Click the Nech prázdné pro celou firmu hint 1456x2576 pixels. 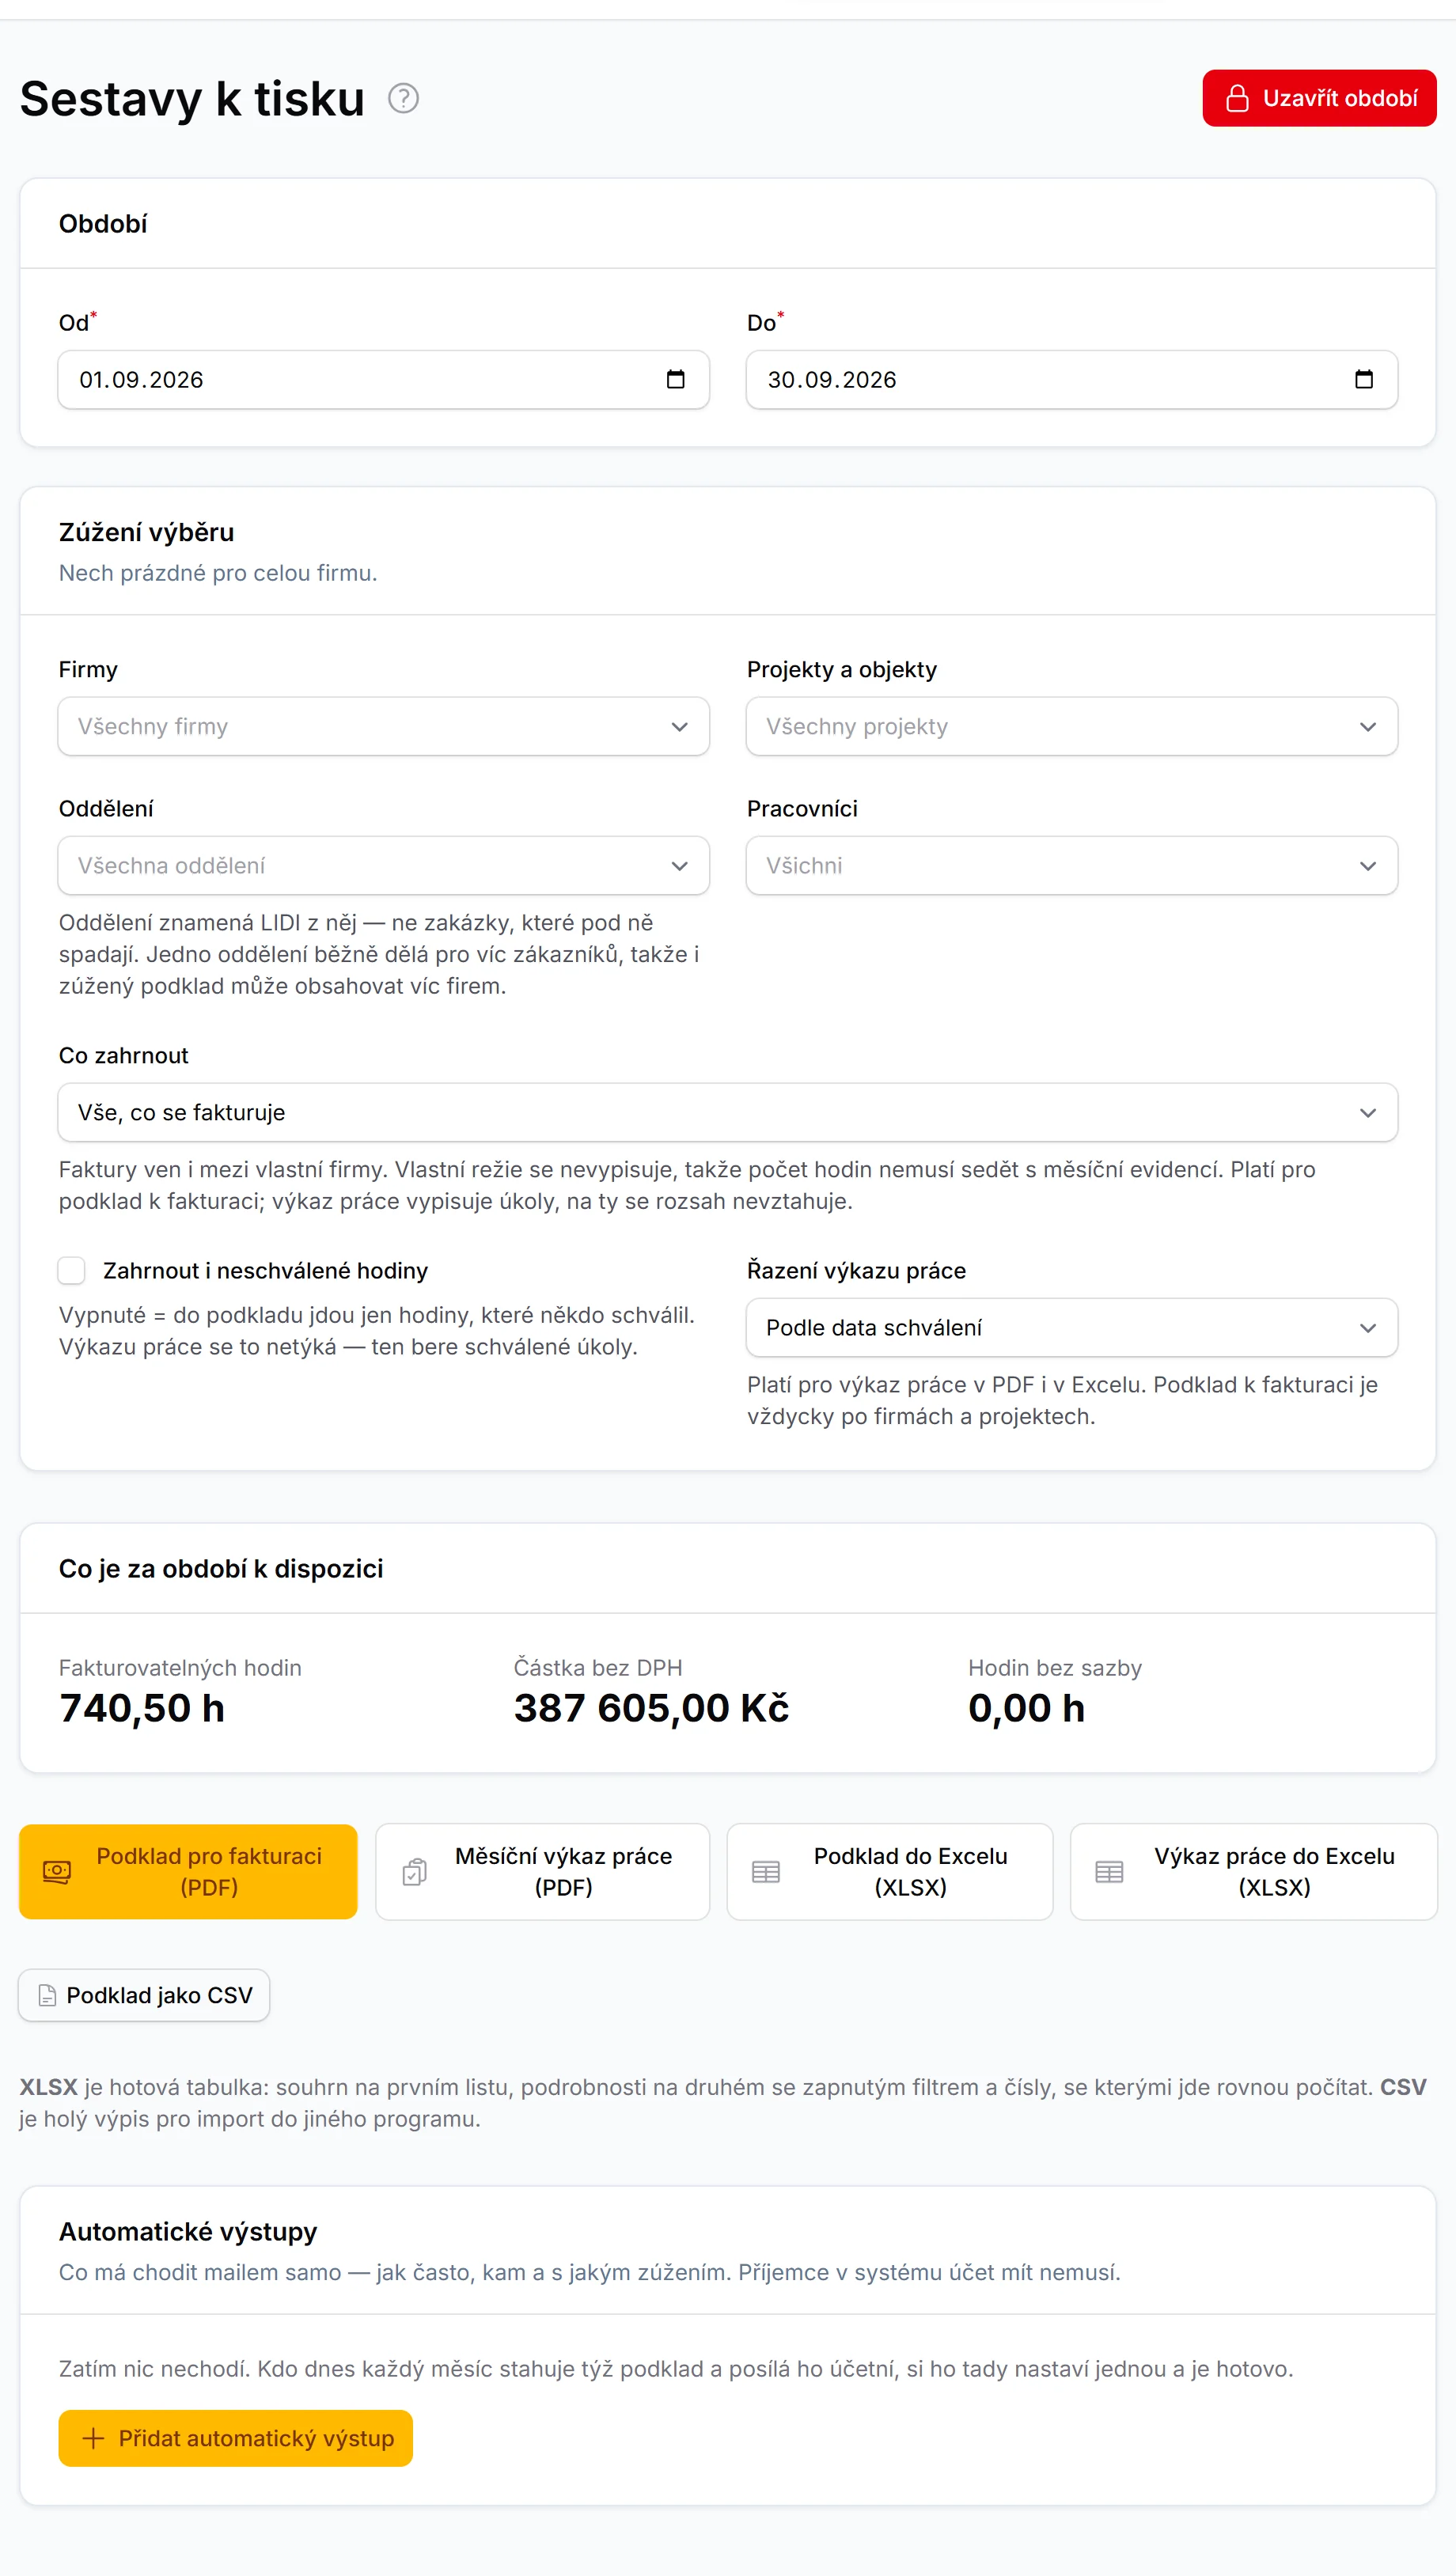[x=218, y=573]
